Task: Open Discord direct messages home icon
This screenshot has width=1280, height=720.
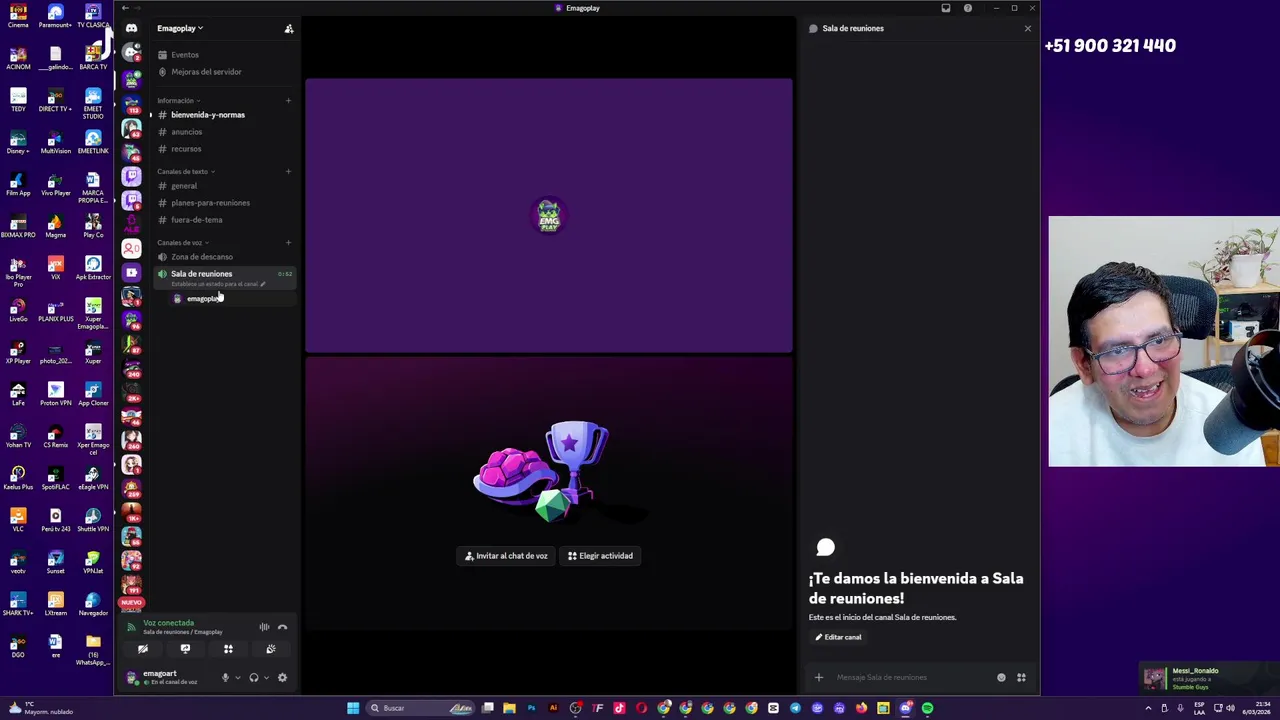Action: point(131,28)
